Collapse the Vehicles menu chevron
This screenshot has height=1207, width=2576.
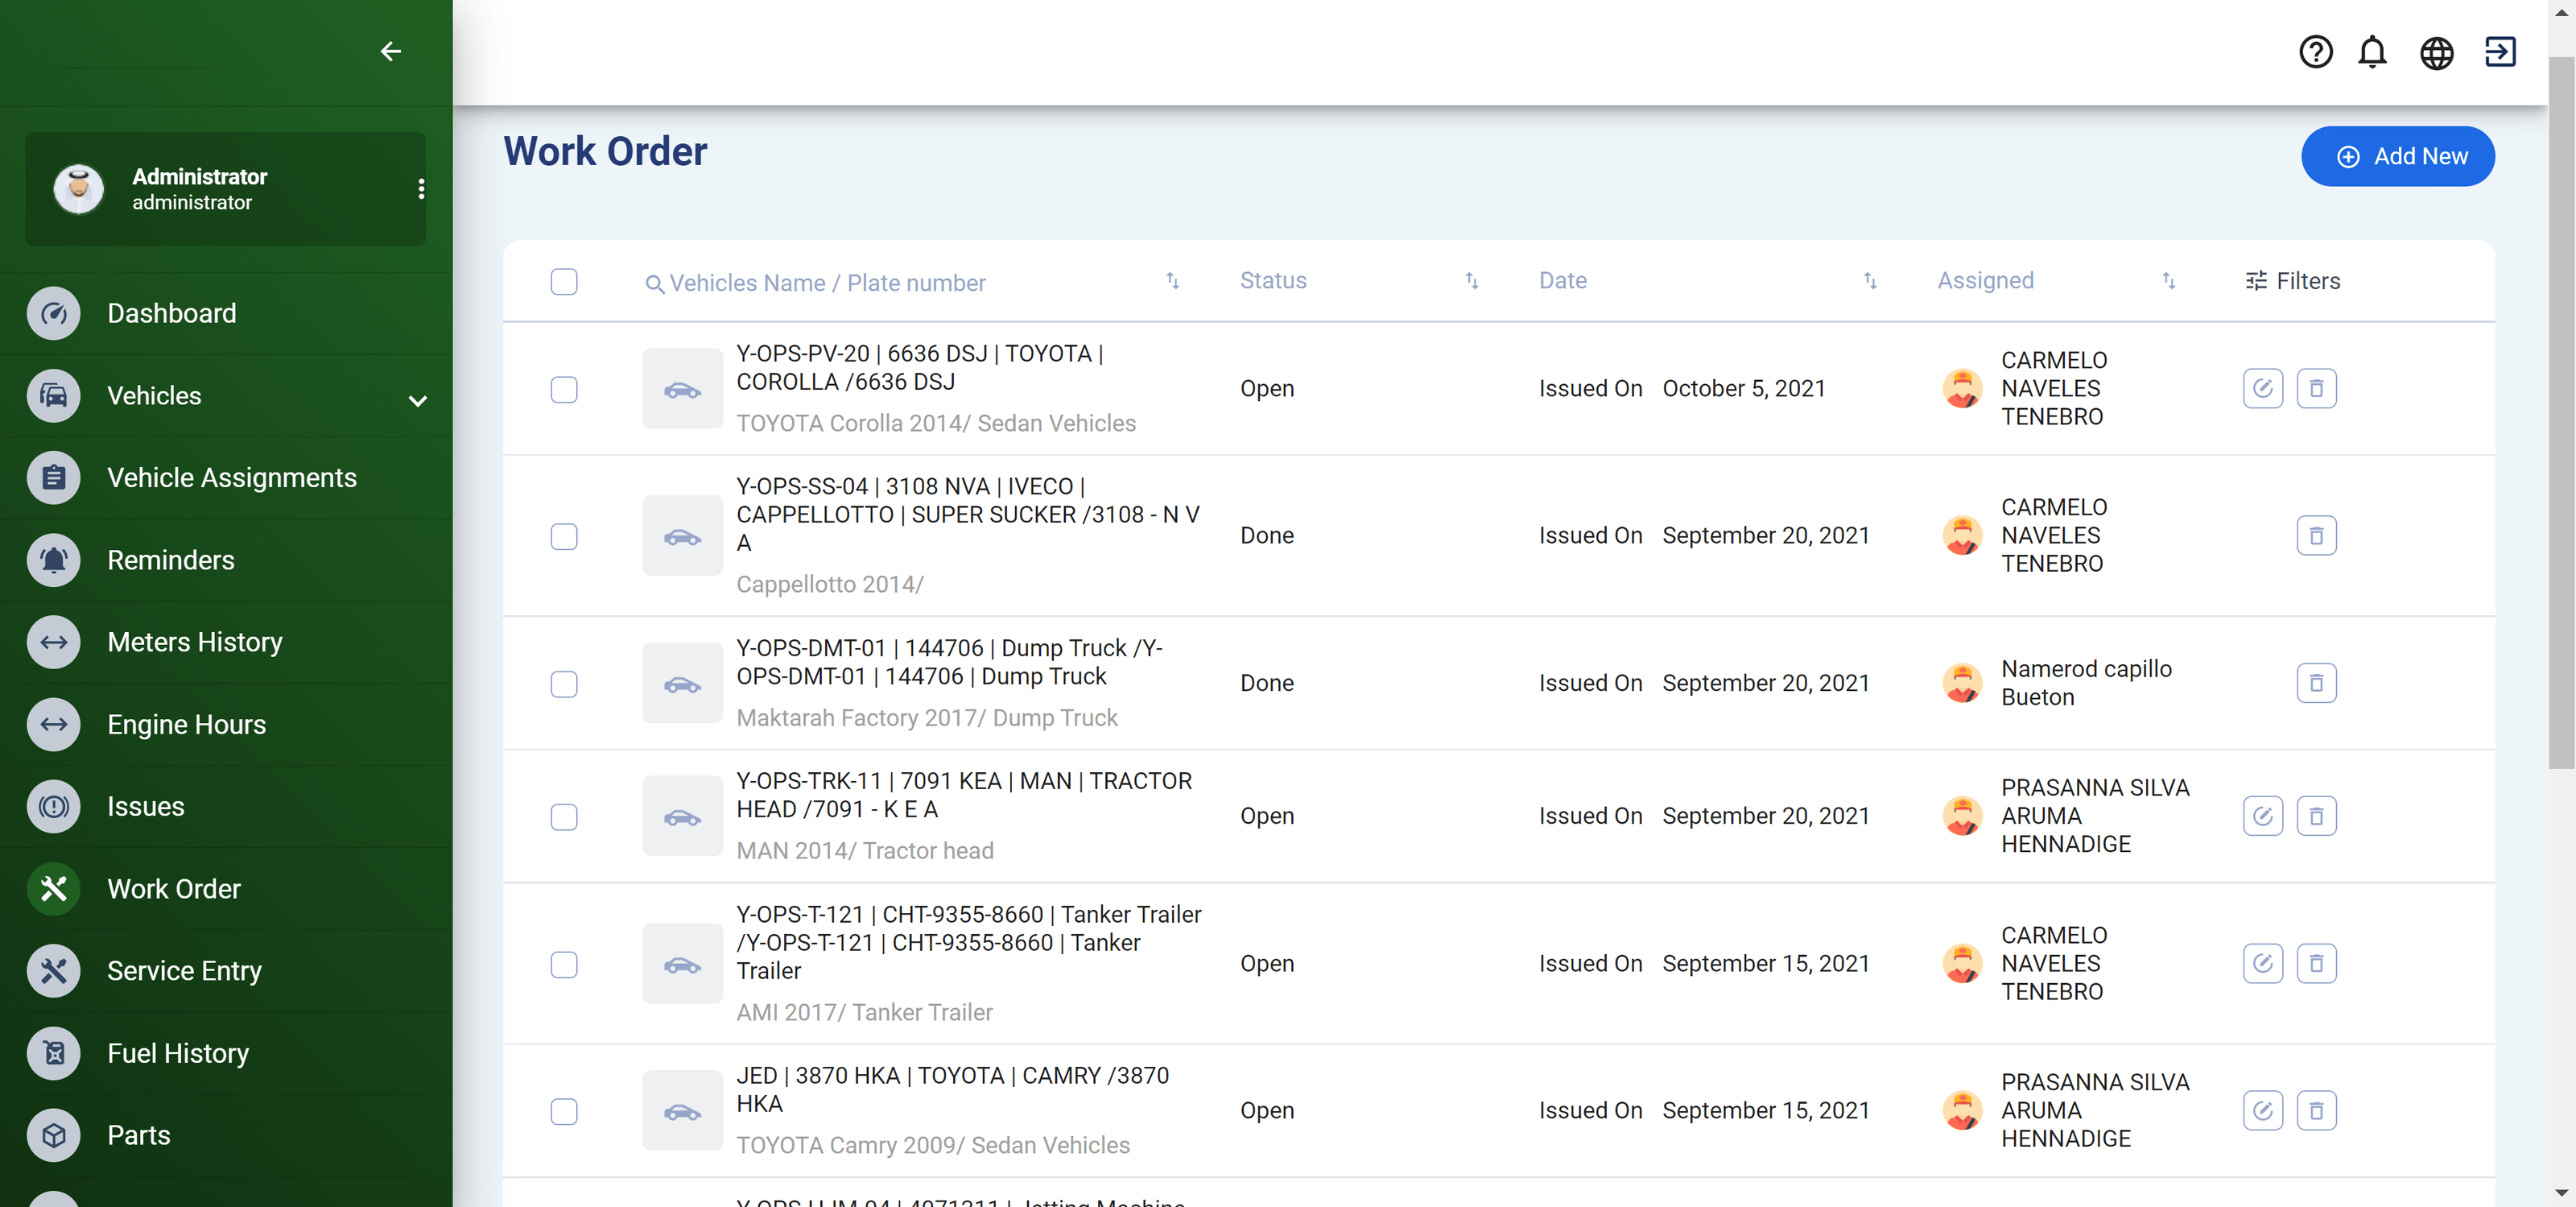pyautogui.click(x=417, y=399)
